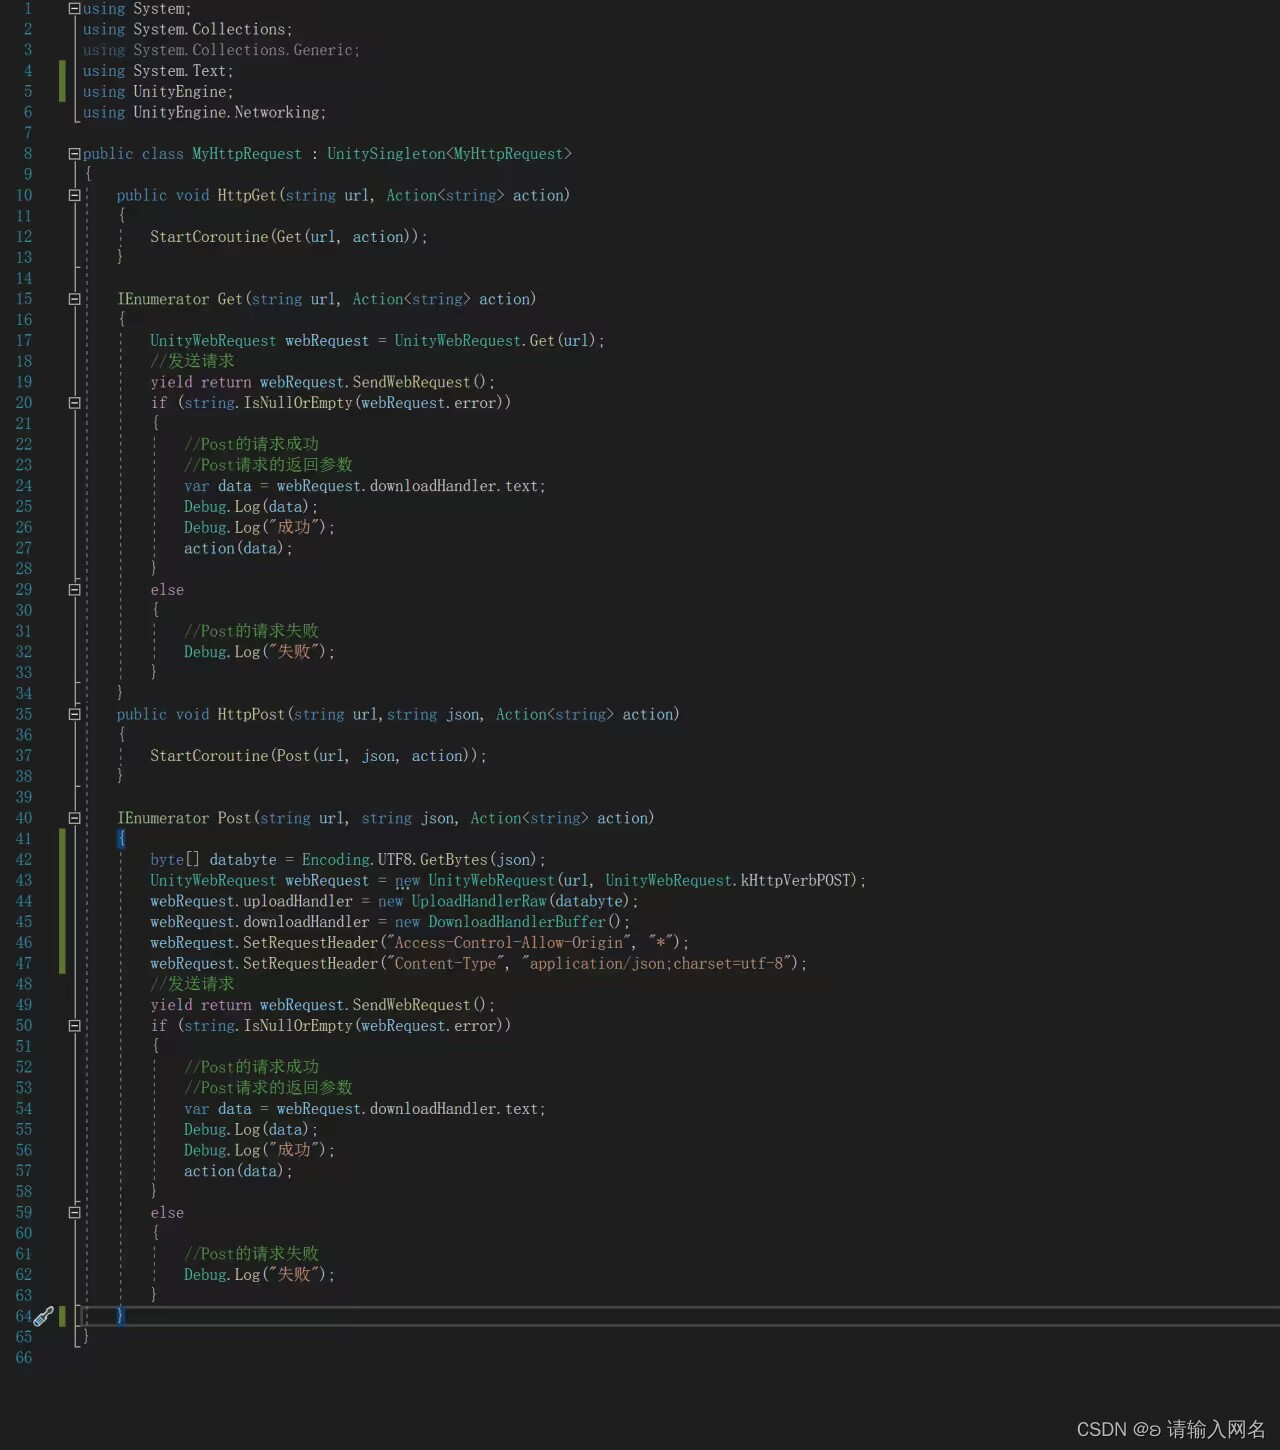Collapse the HttpPost method at line 35
Viewport: 1280px width, 1450px height.
click(x=74, y=714)
